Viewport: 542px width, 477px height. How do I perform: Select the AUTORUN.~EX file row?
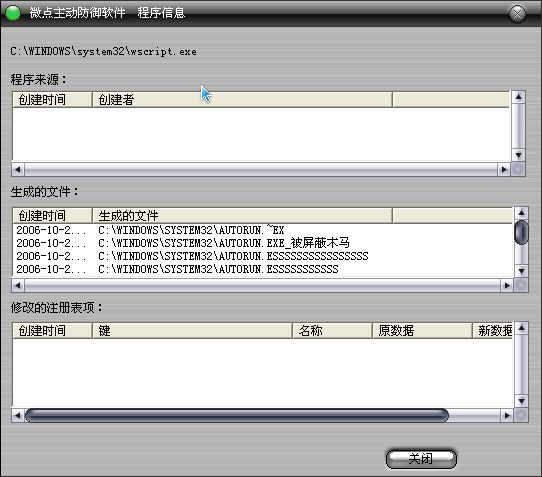263,230
